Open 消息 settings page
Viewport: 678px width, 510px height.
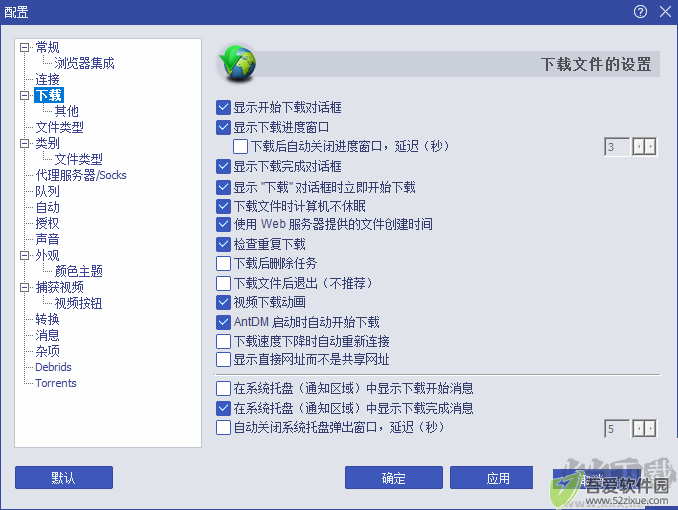[x=47, y=335]
